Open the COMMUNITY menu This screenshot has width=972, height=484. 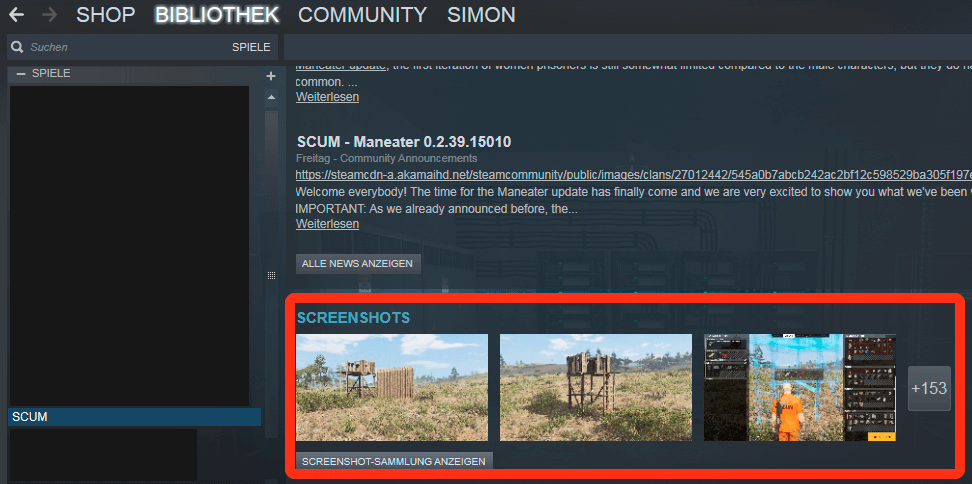click(x=363, y=15)
